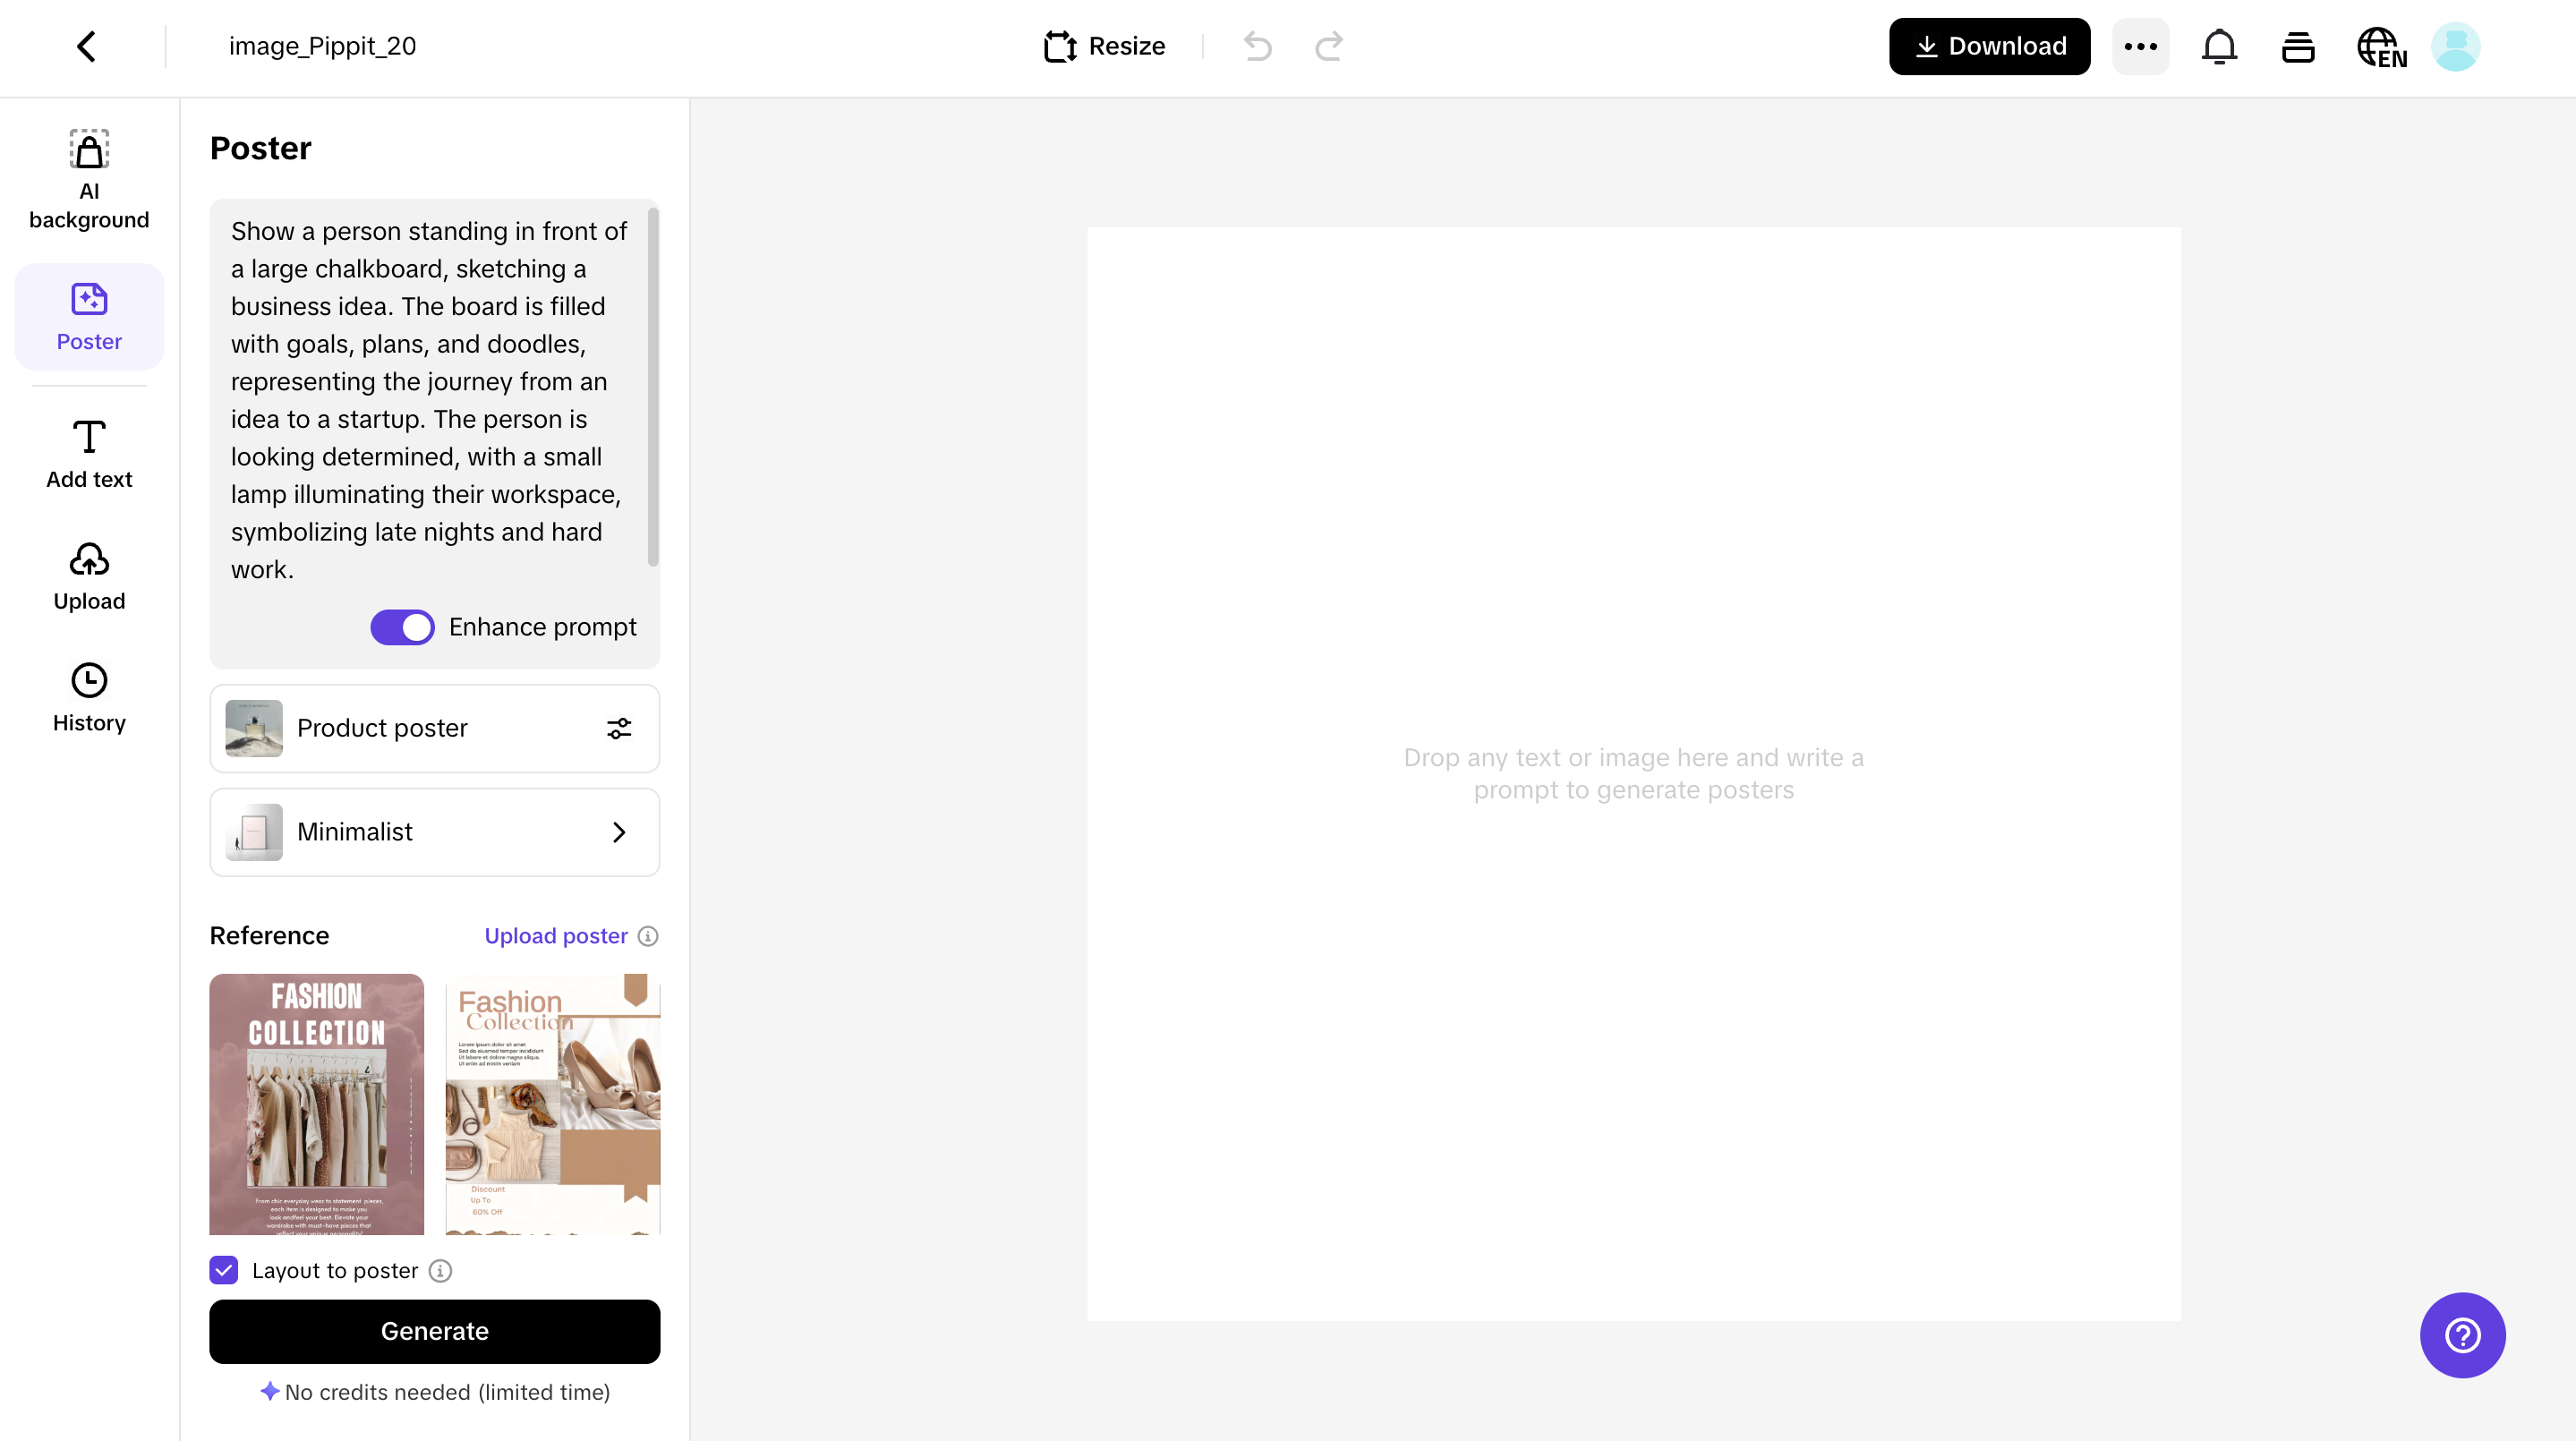Screen dimensions: 2576x1441
Task: Click the EN language globe
Action: tap(2381, 46)
